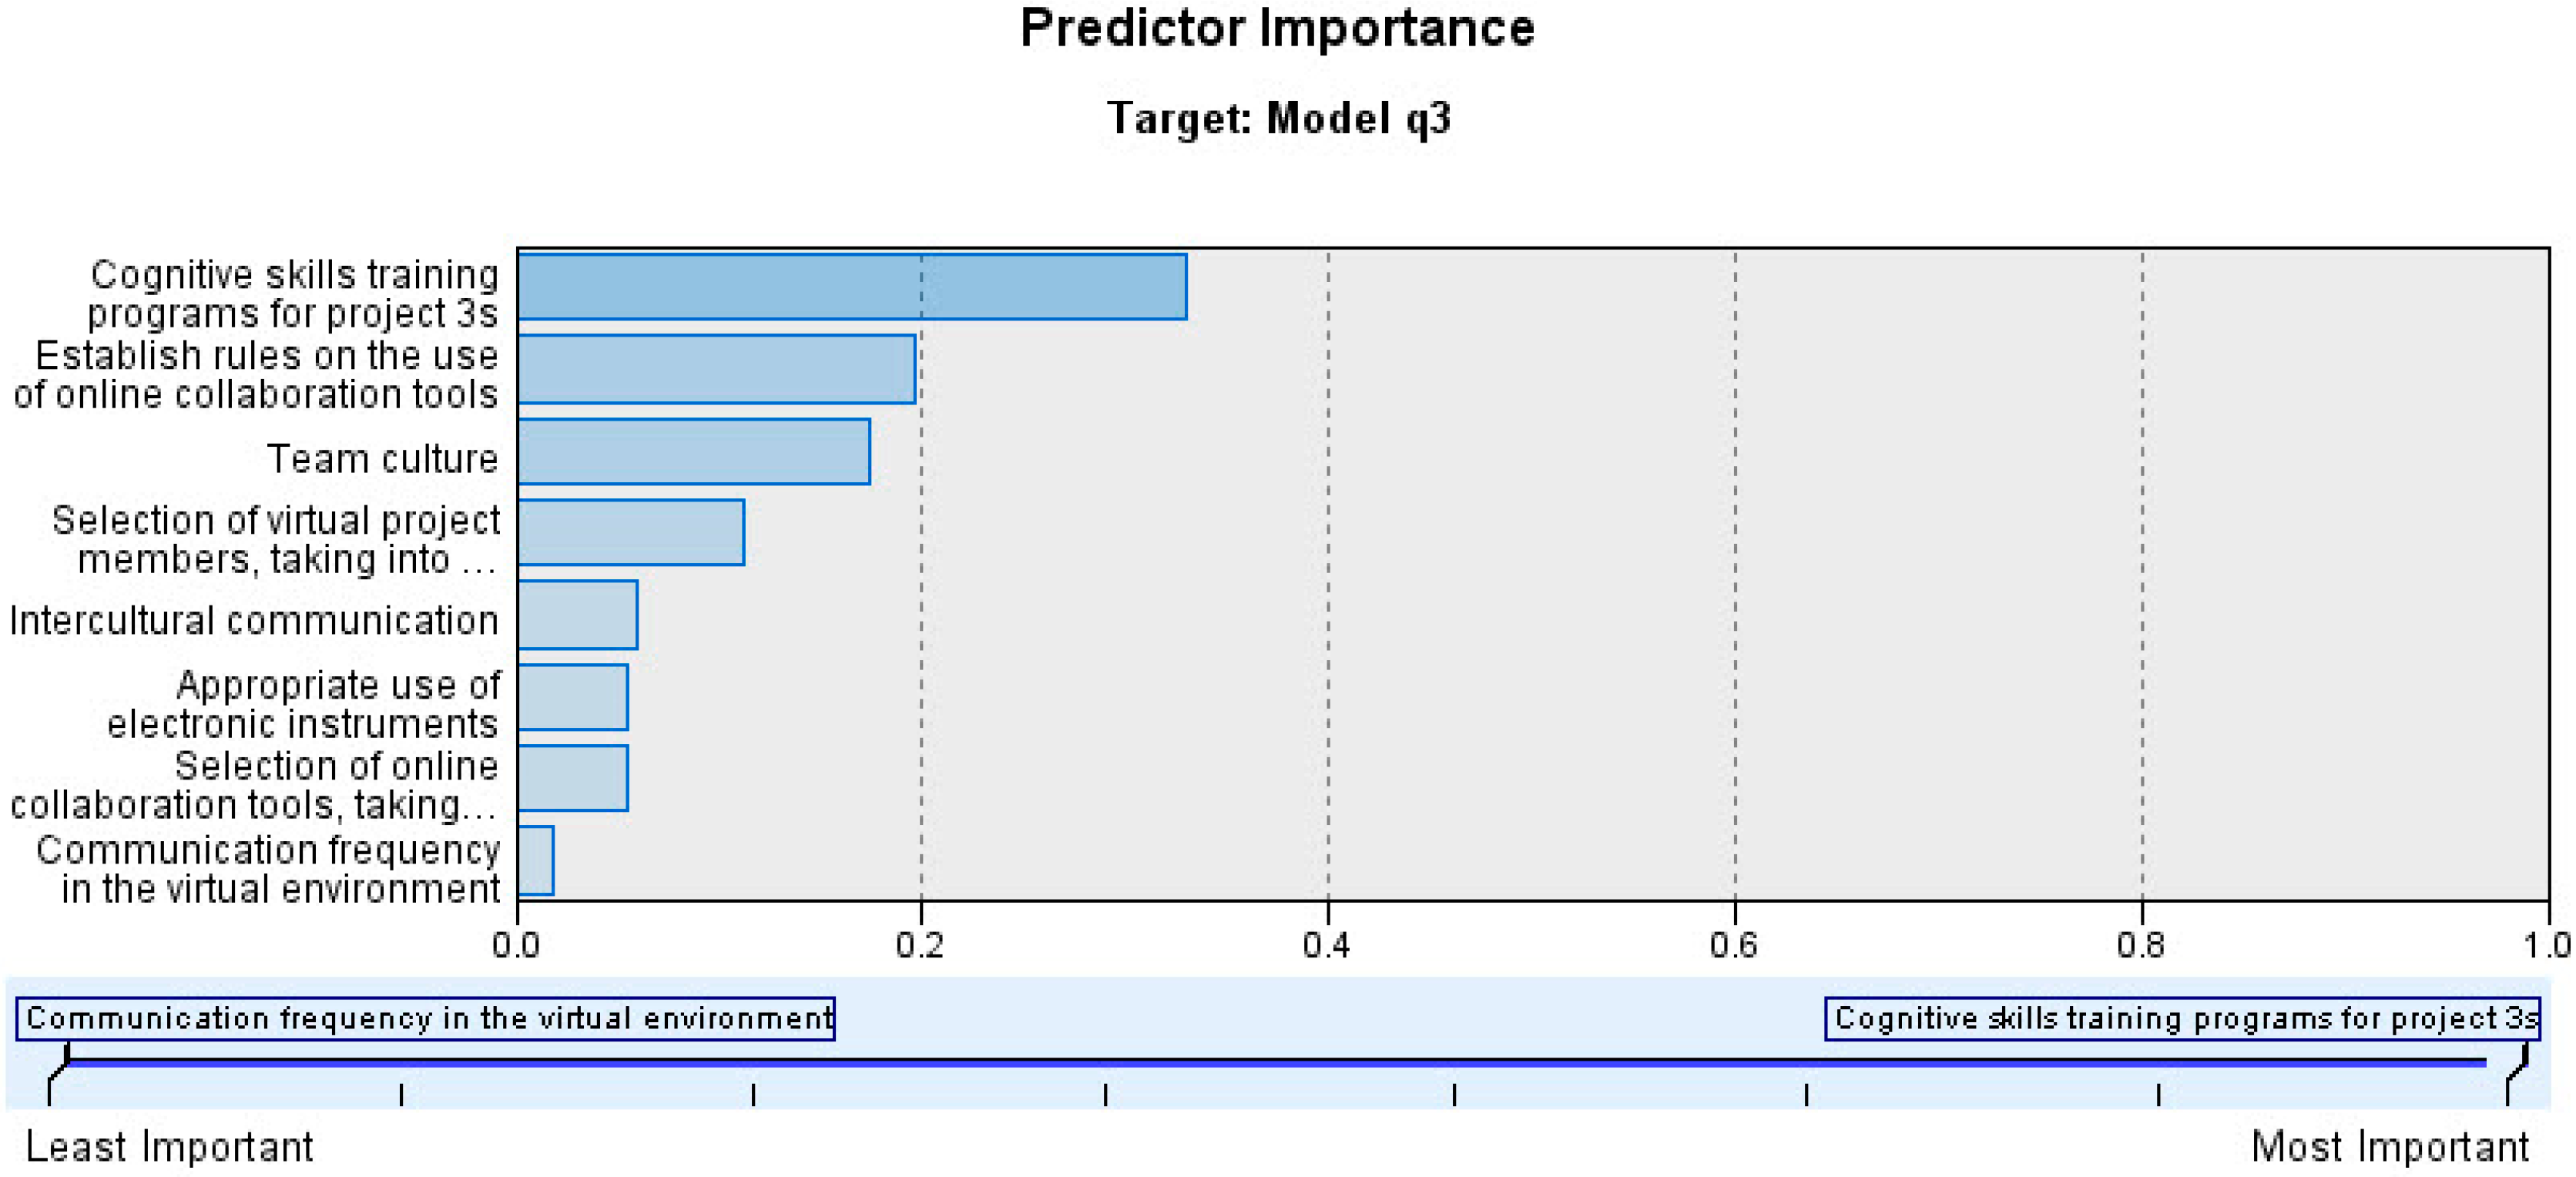Click the Team culture bar
2576x1177 pixels.
click(x=694, y=452)
